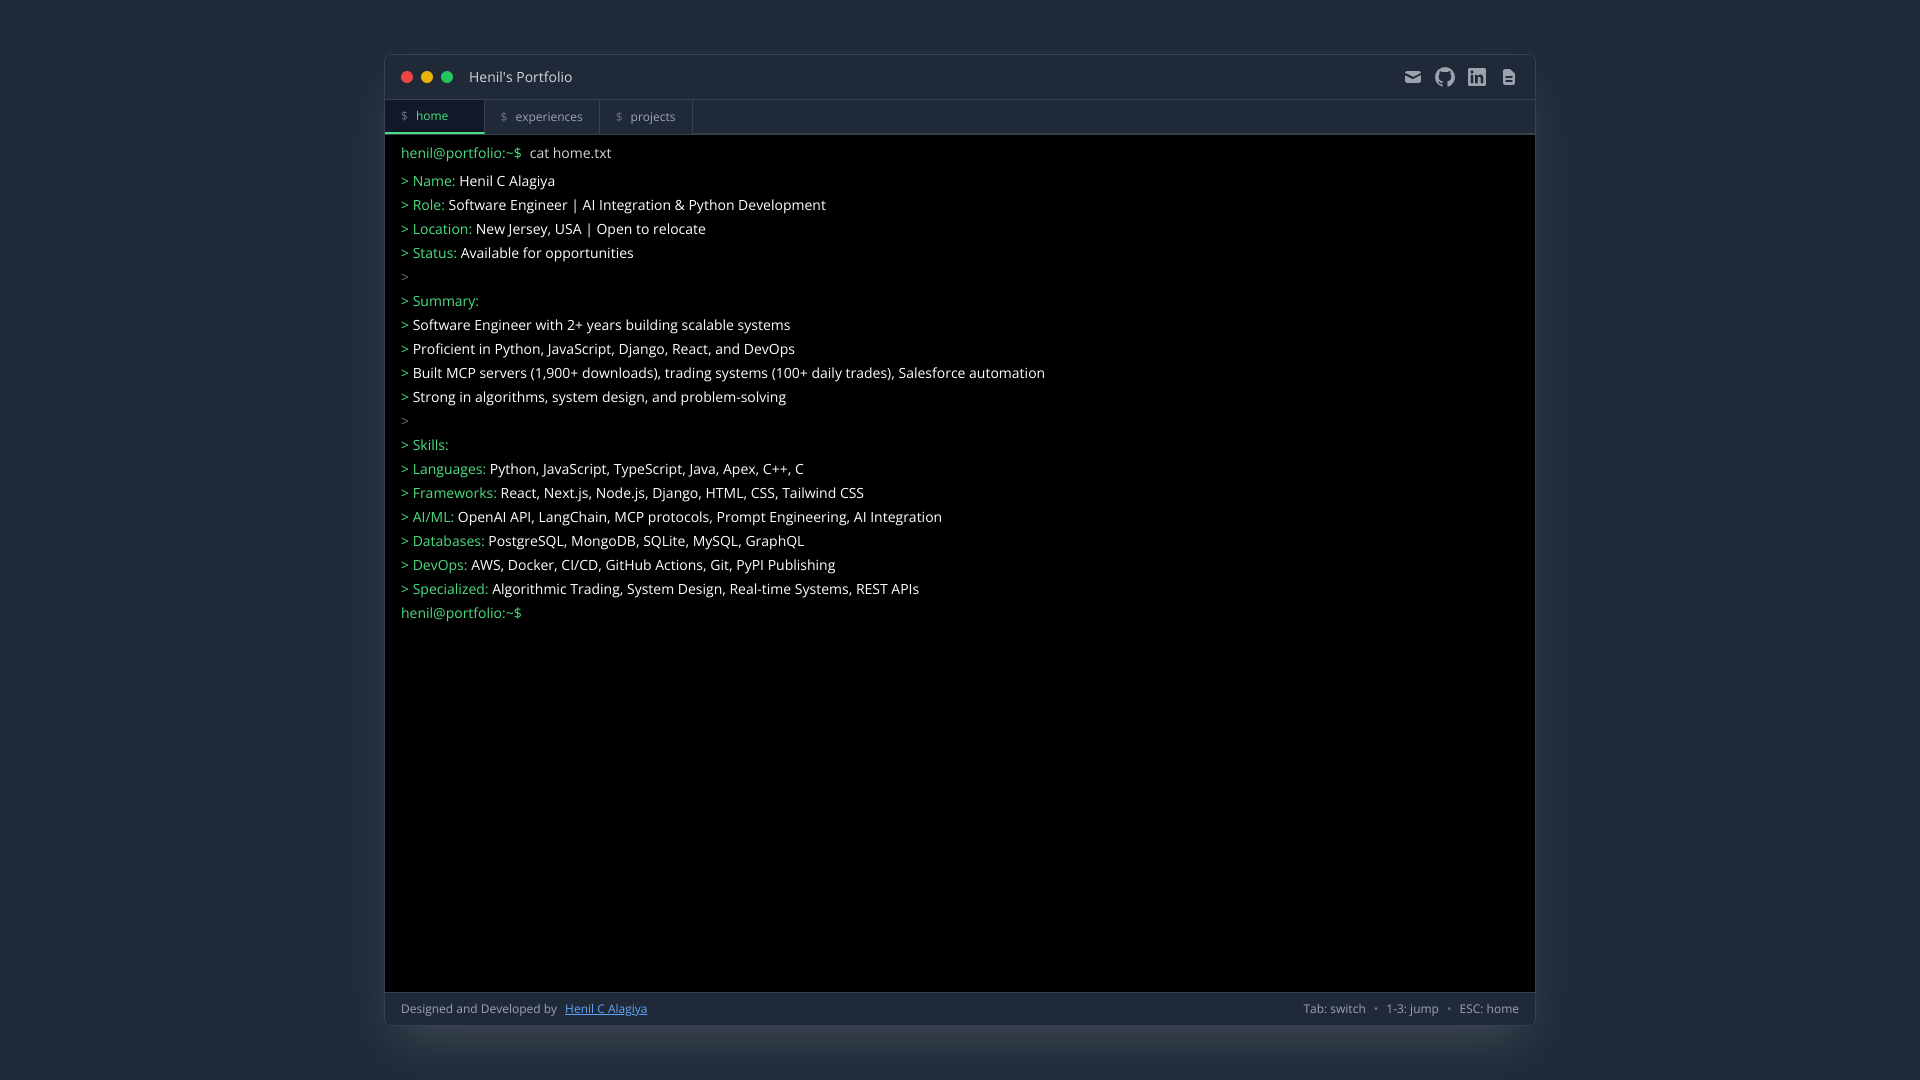Click the Languages: skills line

tap(602, 469)
